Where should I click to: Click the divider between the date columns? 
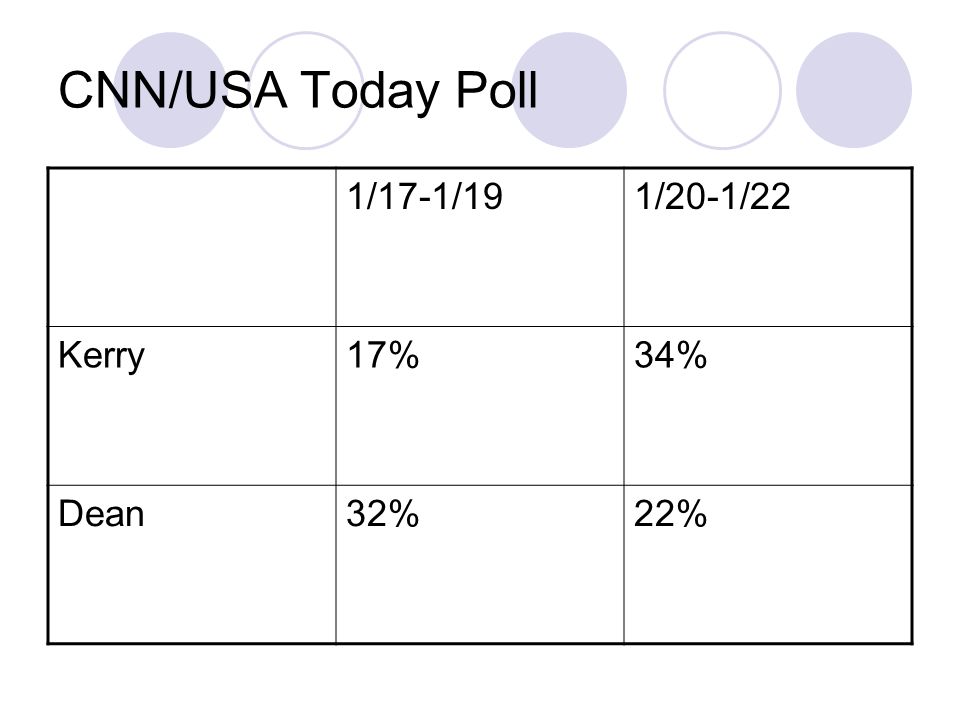(624, 406)
